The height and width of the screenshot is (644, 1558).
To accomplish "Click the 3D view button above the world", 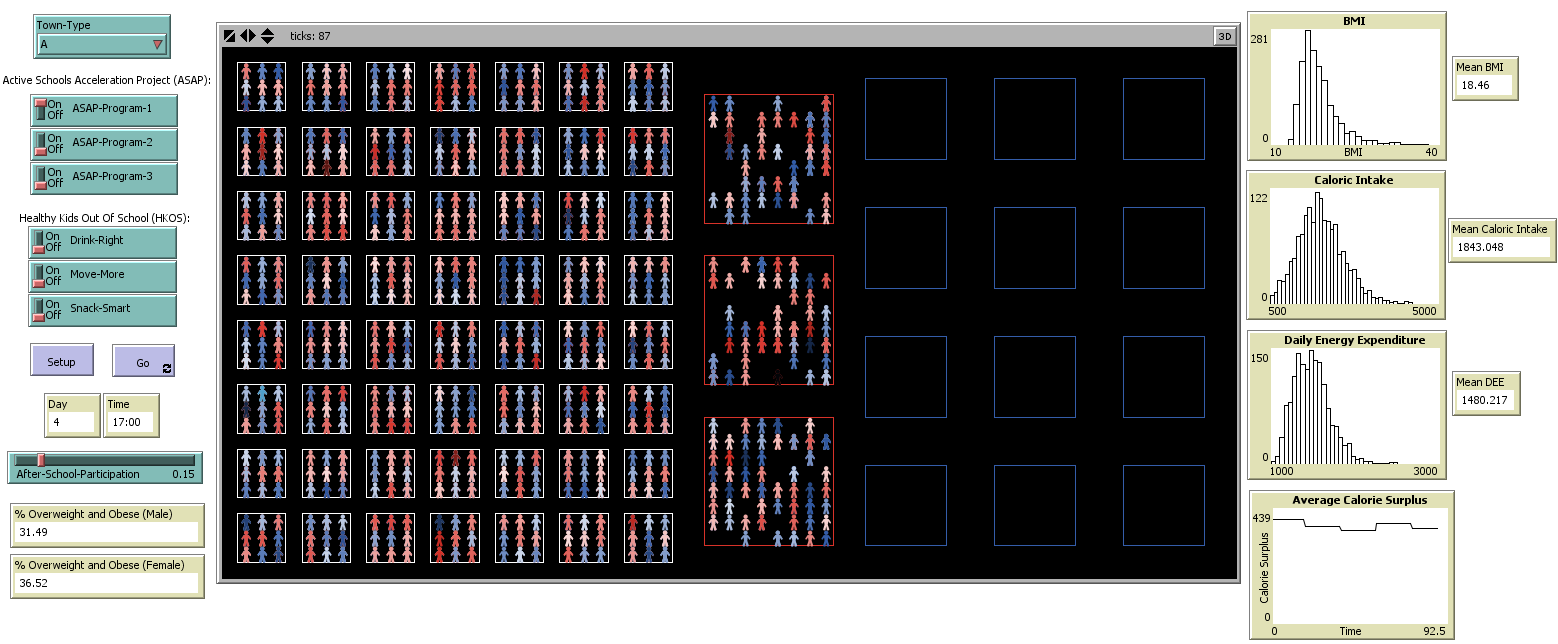I will tap(1224, 35).
